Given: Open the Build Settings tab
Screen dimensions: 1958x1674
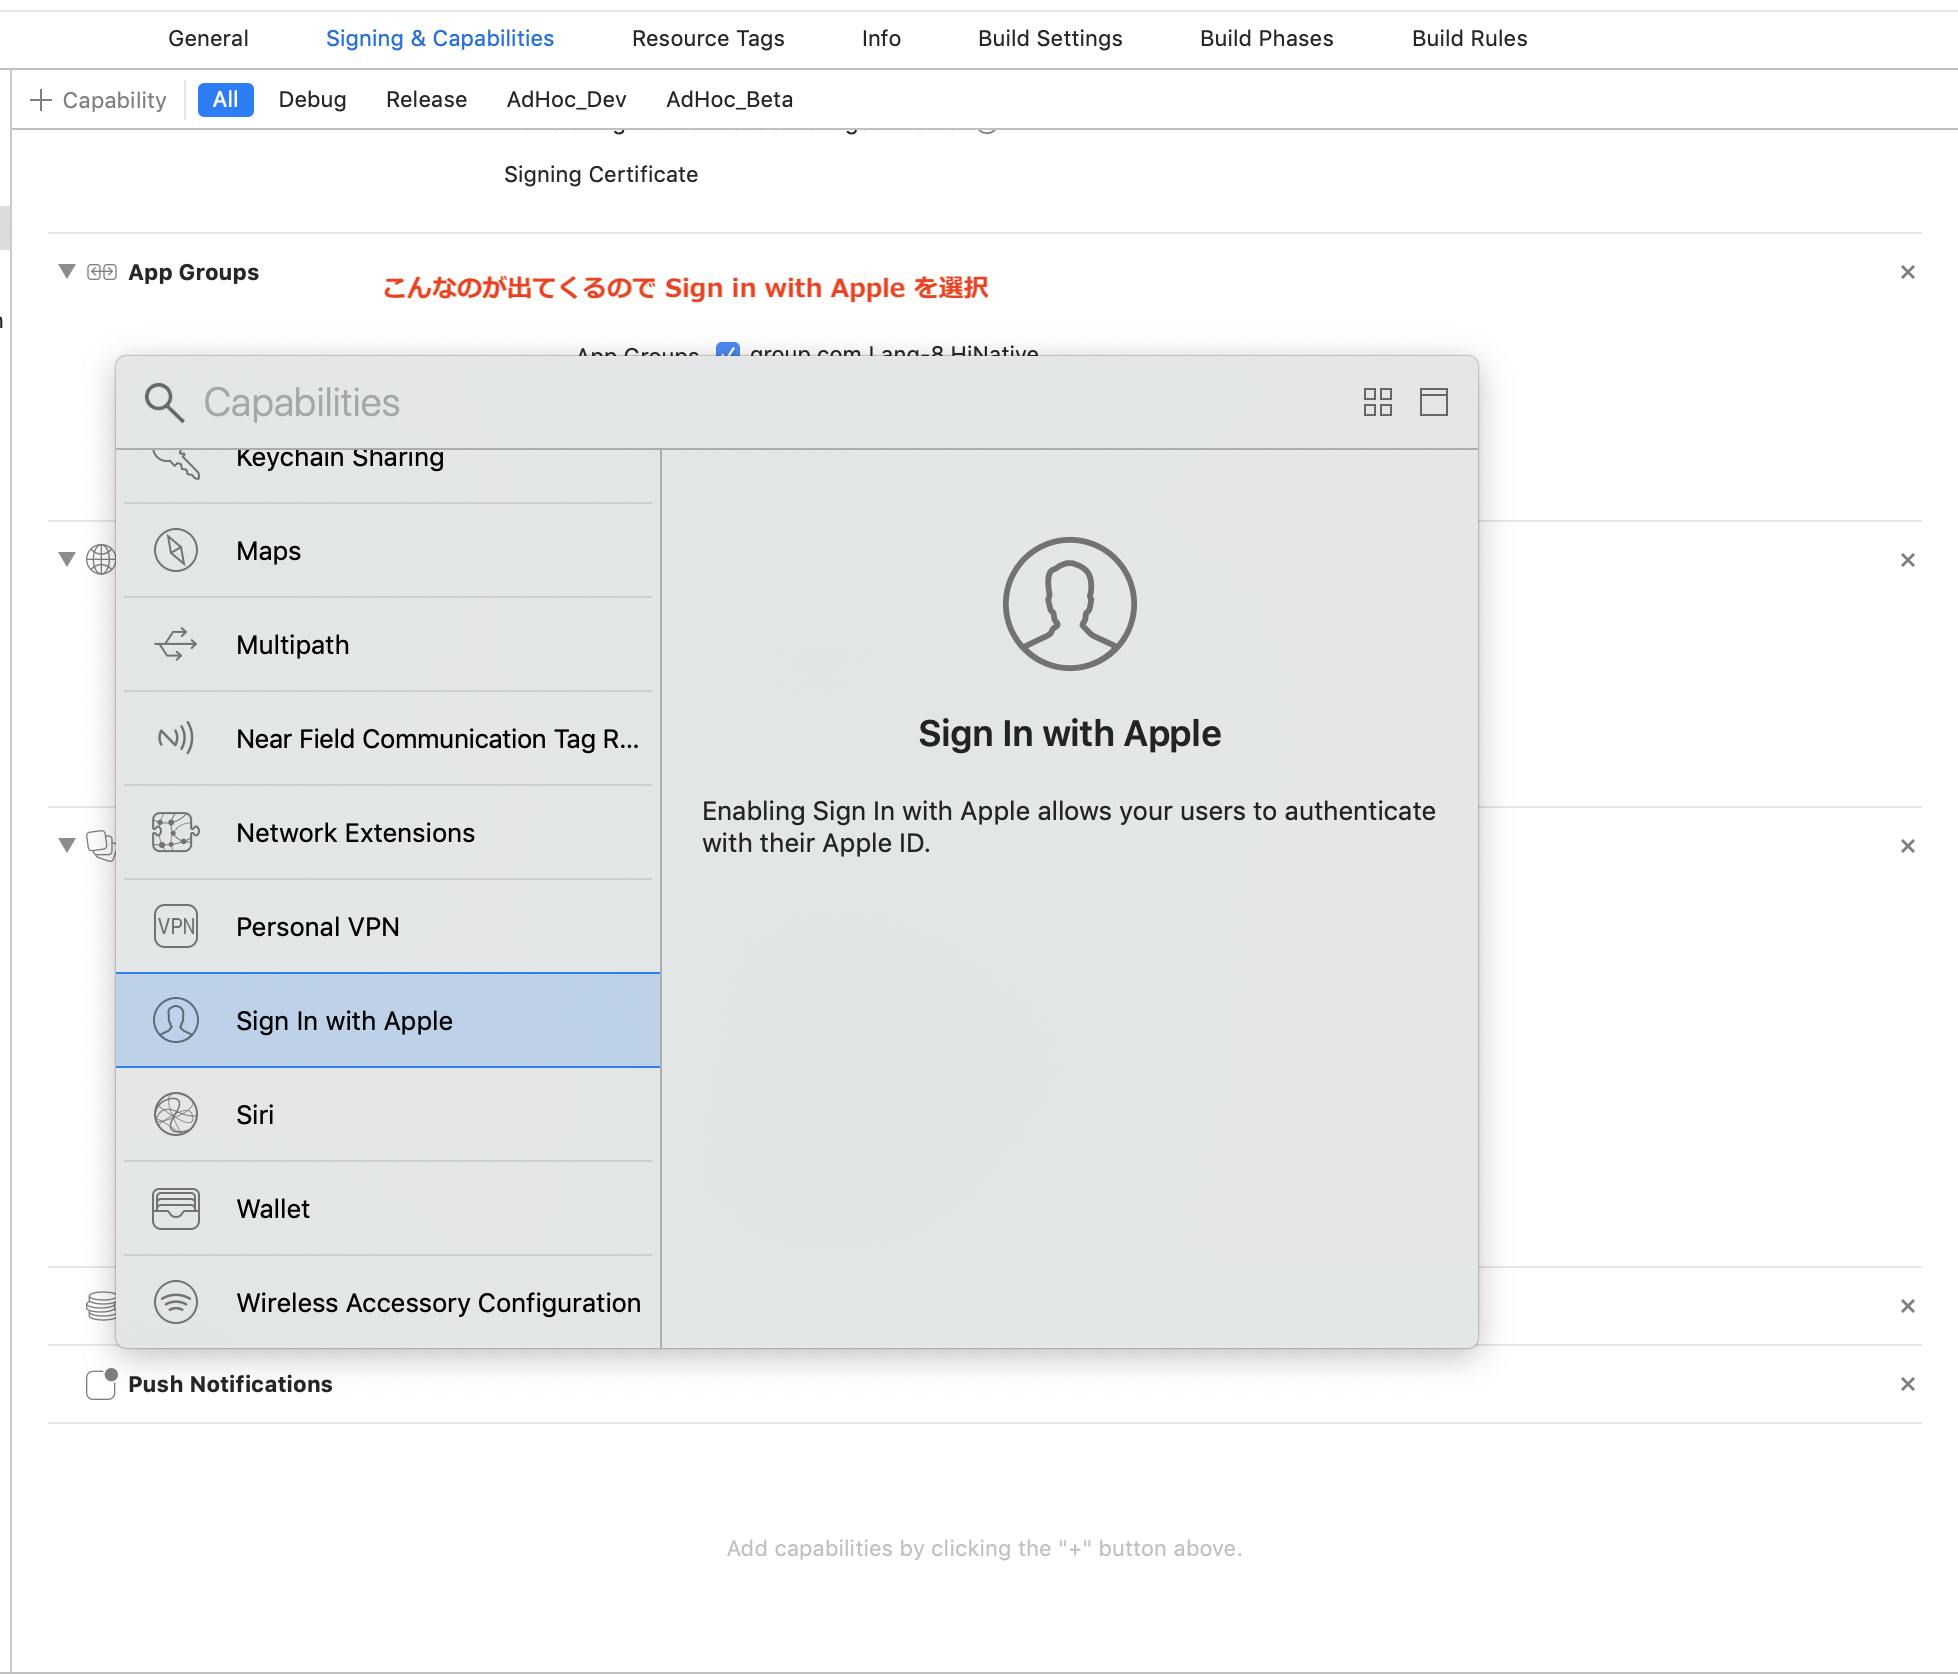Looking at the screenshot, I should pos(1049,38).
